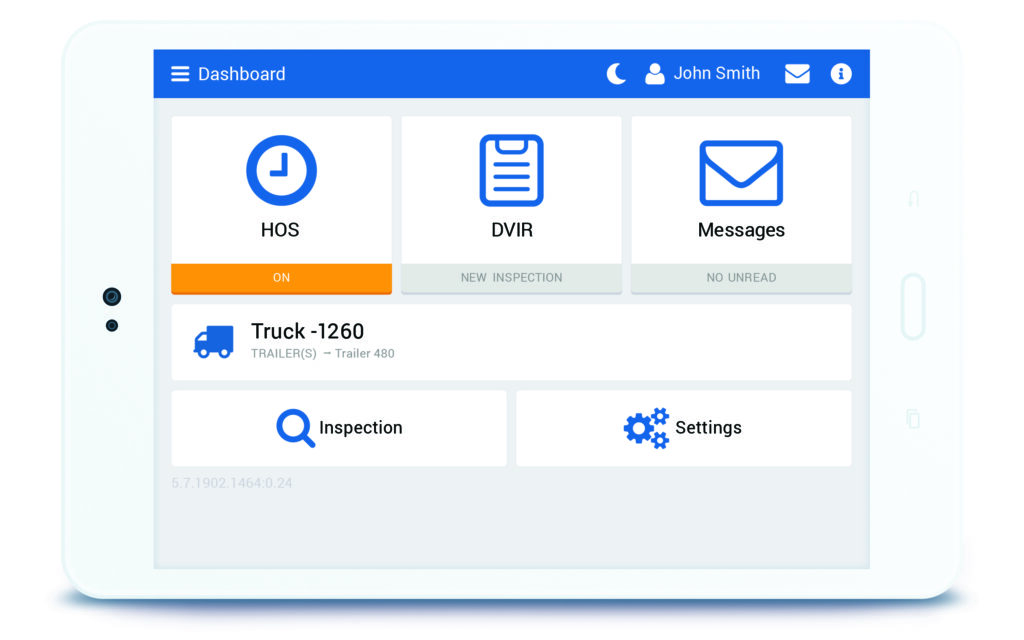Open the mail envelope icon in header
This screenshot has width=1024, height=640.
click(x=797, y=74)
